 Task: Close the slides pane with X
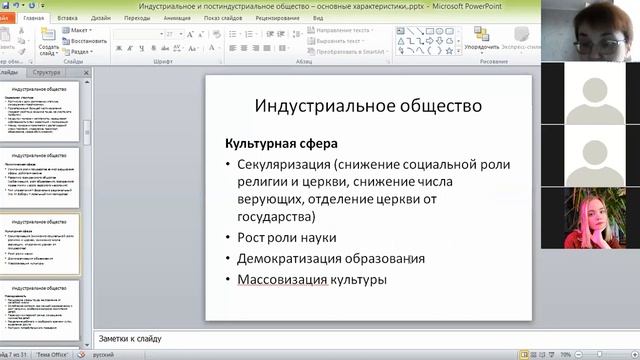tap(86, 73)
